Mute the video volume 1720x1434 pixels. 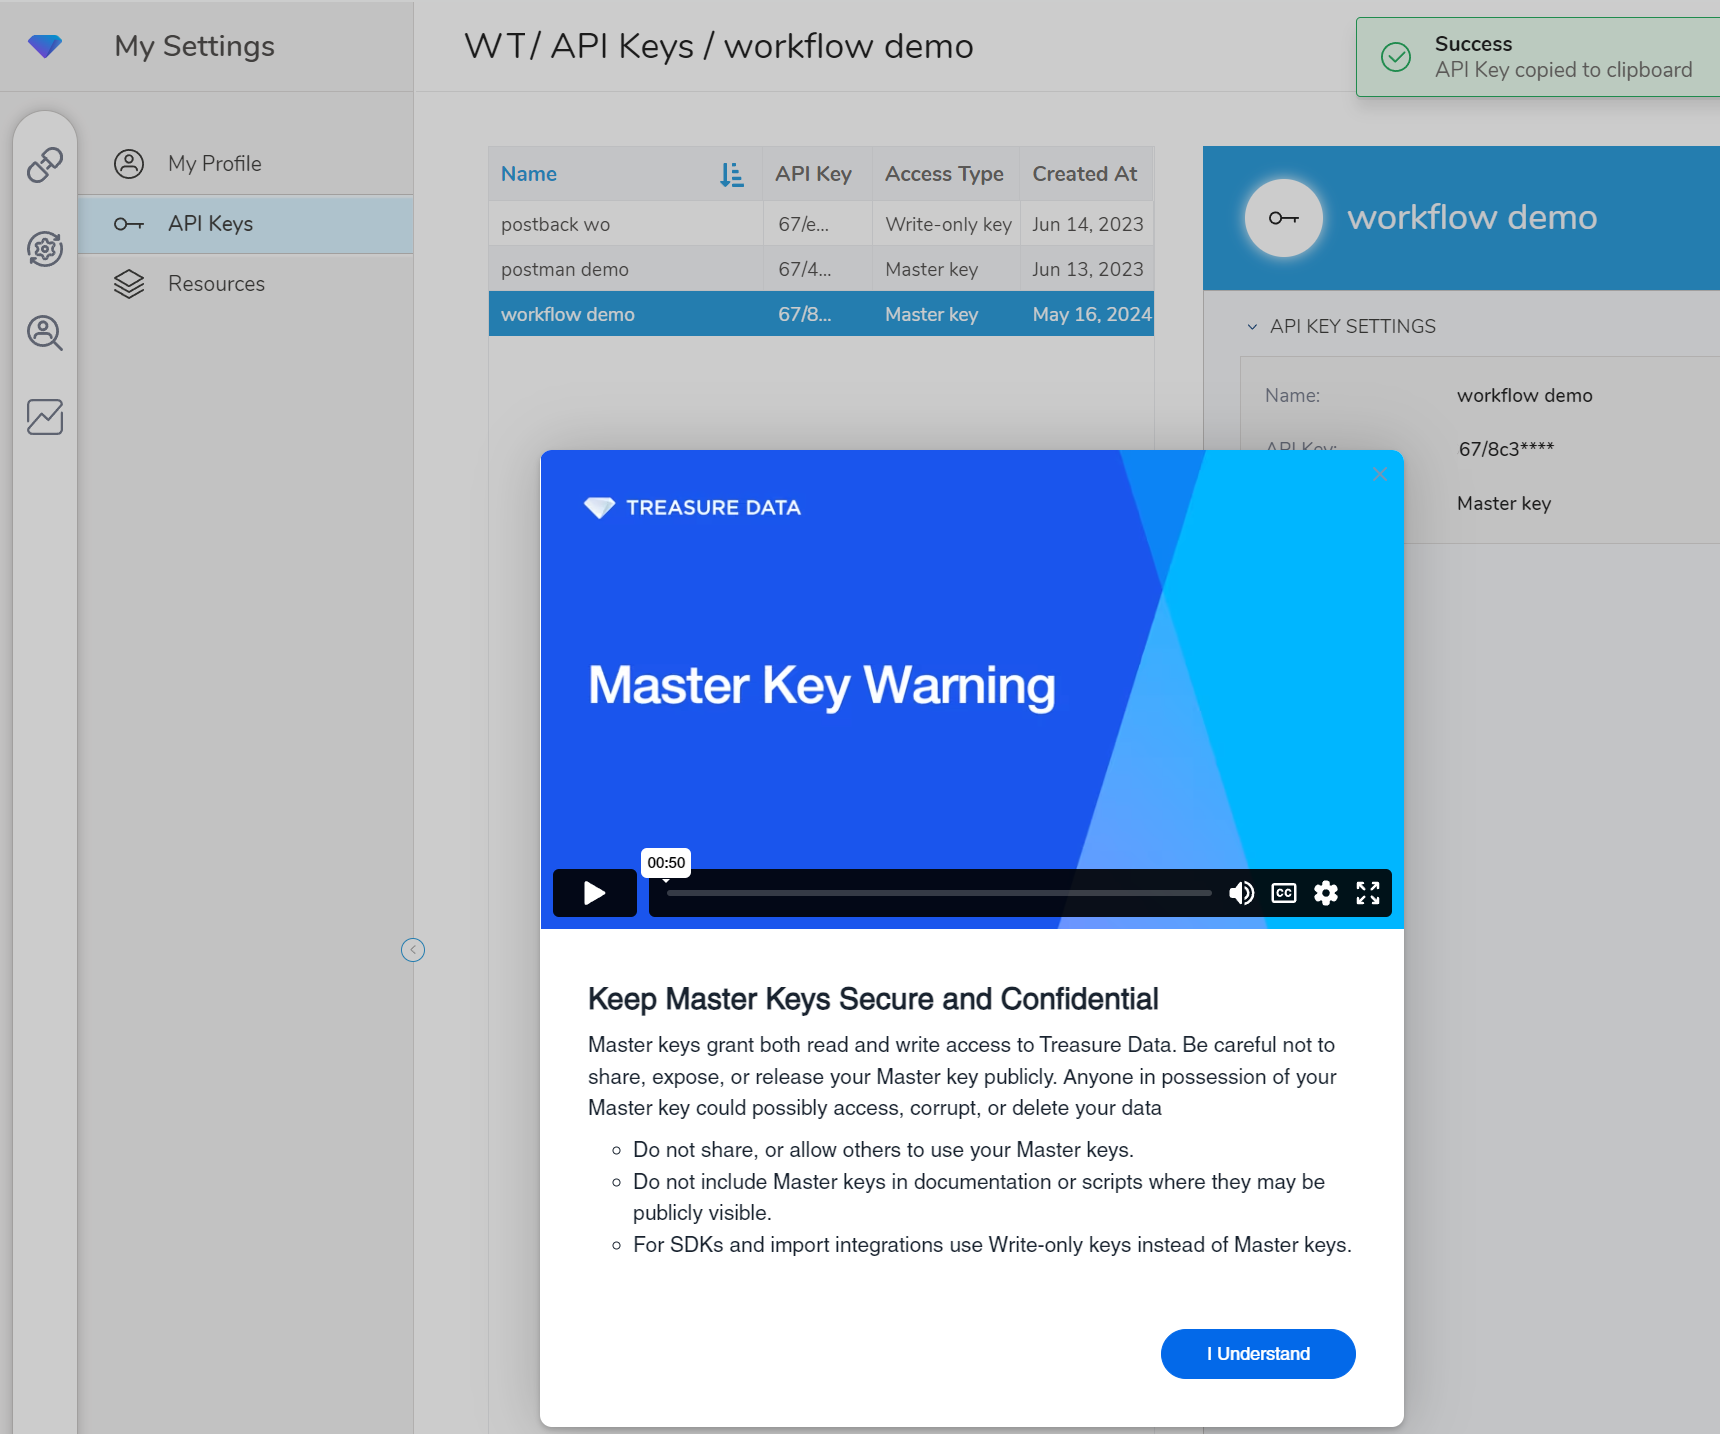coord(1241,893)
